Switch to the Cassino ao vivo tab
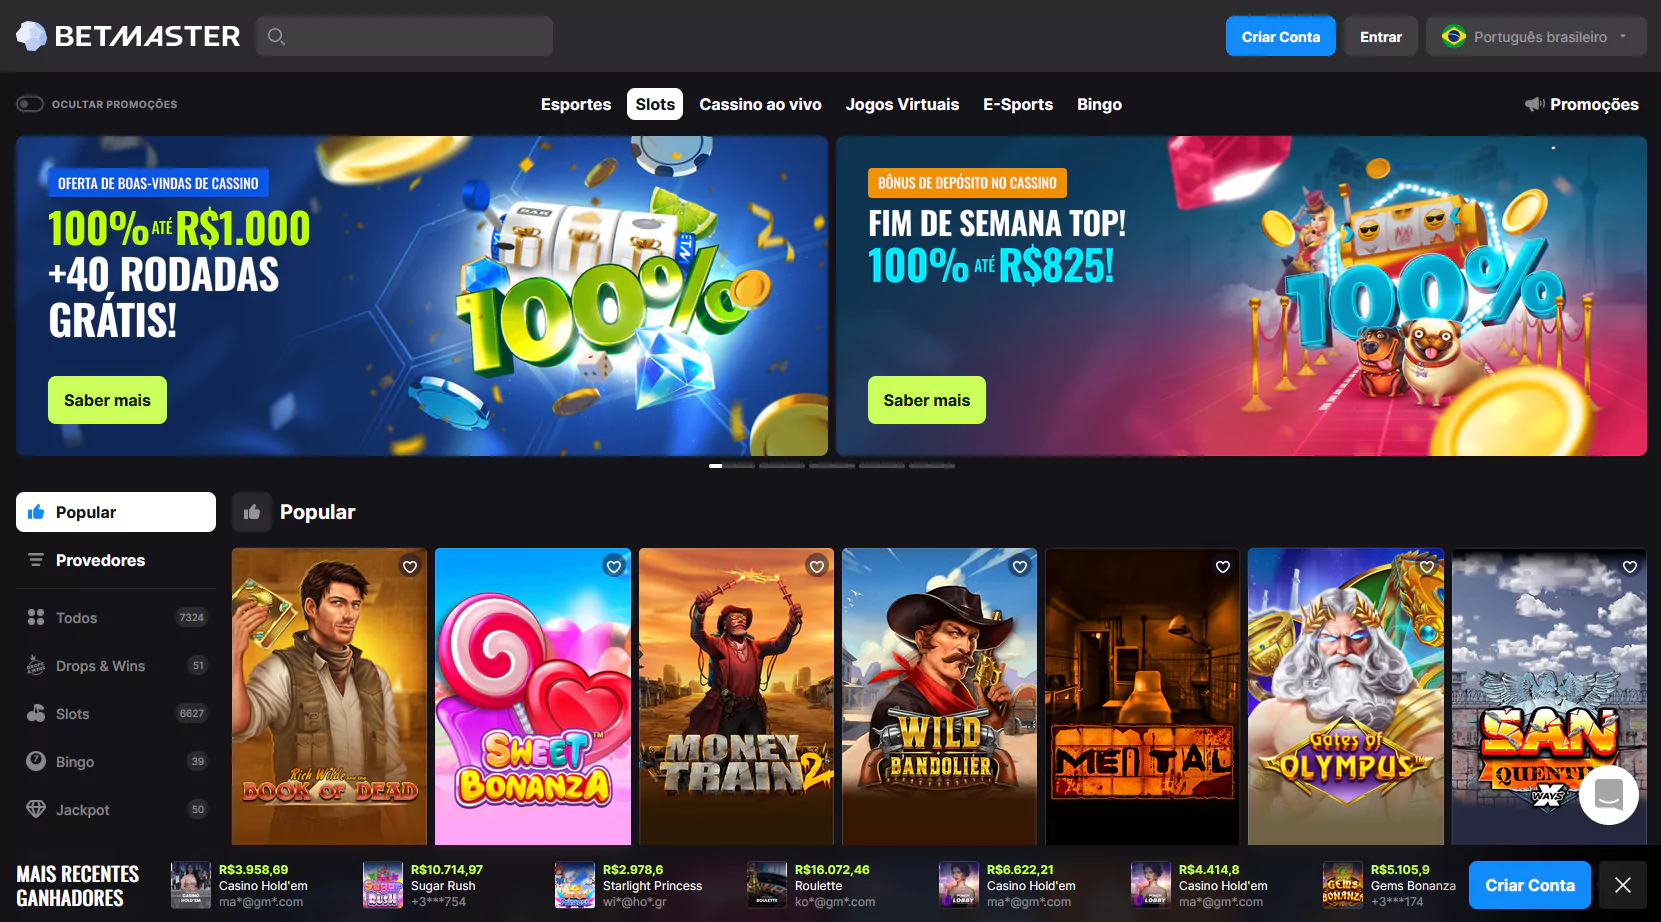Screen dimensions: 1661x922 point(760,104)
